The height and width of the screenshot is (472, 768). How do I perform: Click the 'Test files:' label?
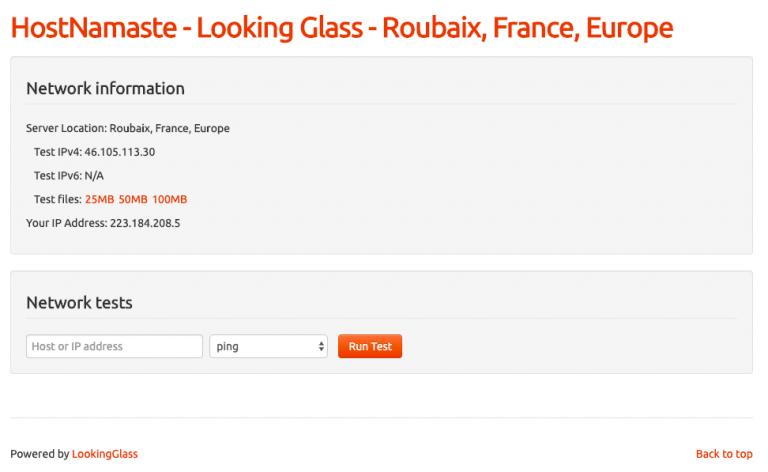click(58, 199)
